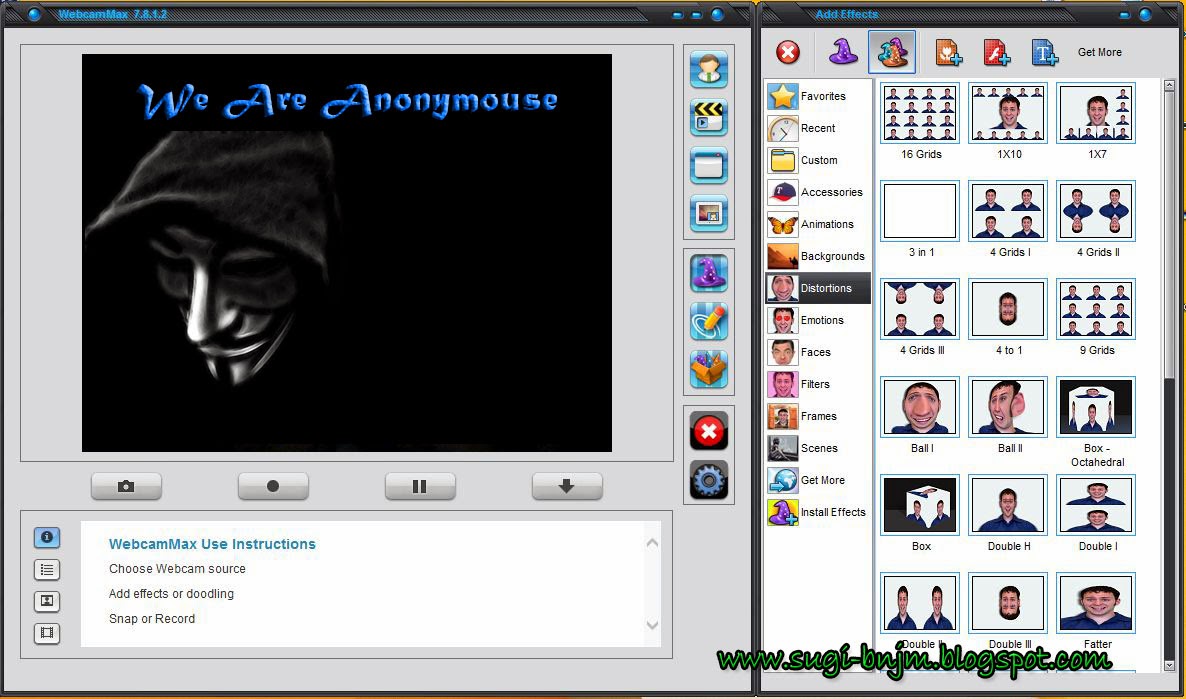
Task: Select the Scenes category
Action: 818,448
